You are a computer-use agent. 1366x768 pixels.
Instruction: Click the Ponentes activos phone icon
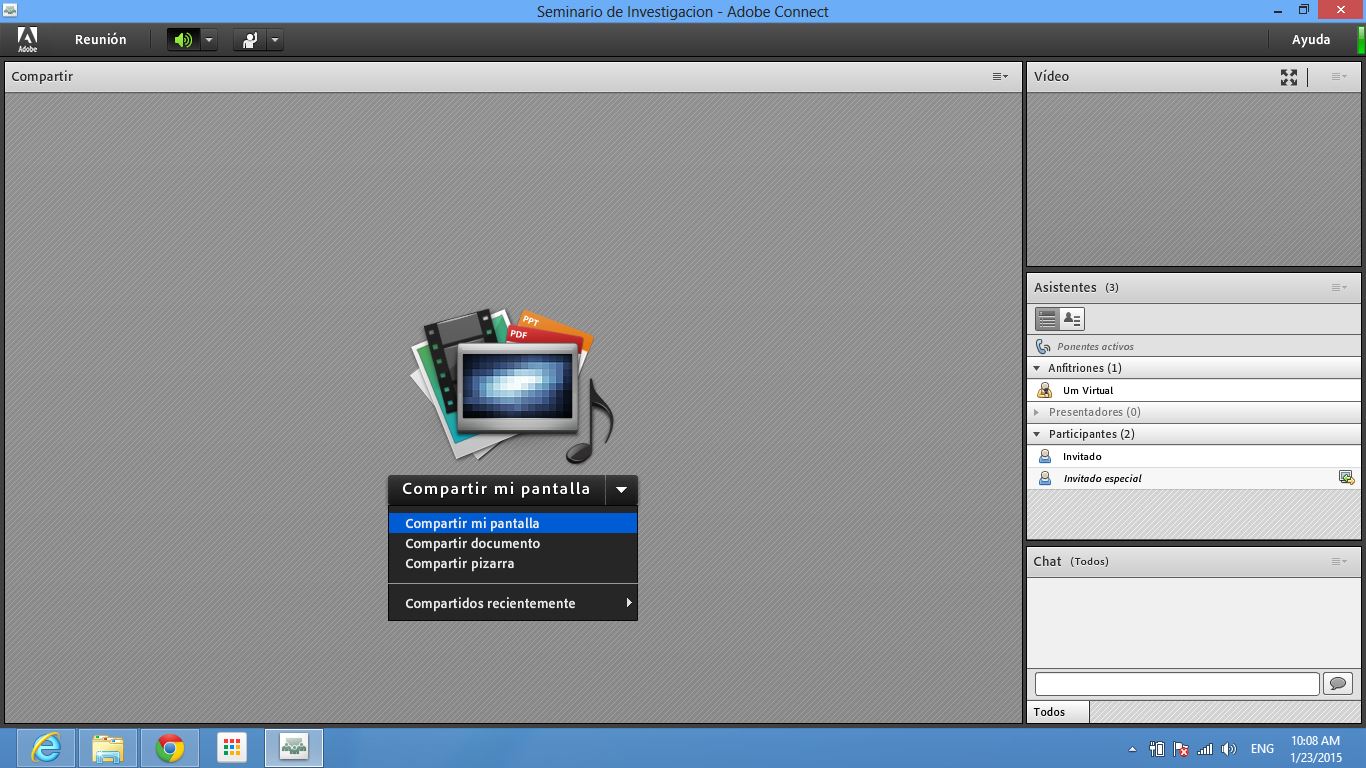[x=1043, y=346]
